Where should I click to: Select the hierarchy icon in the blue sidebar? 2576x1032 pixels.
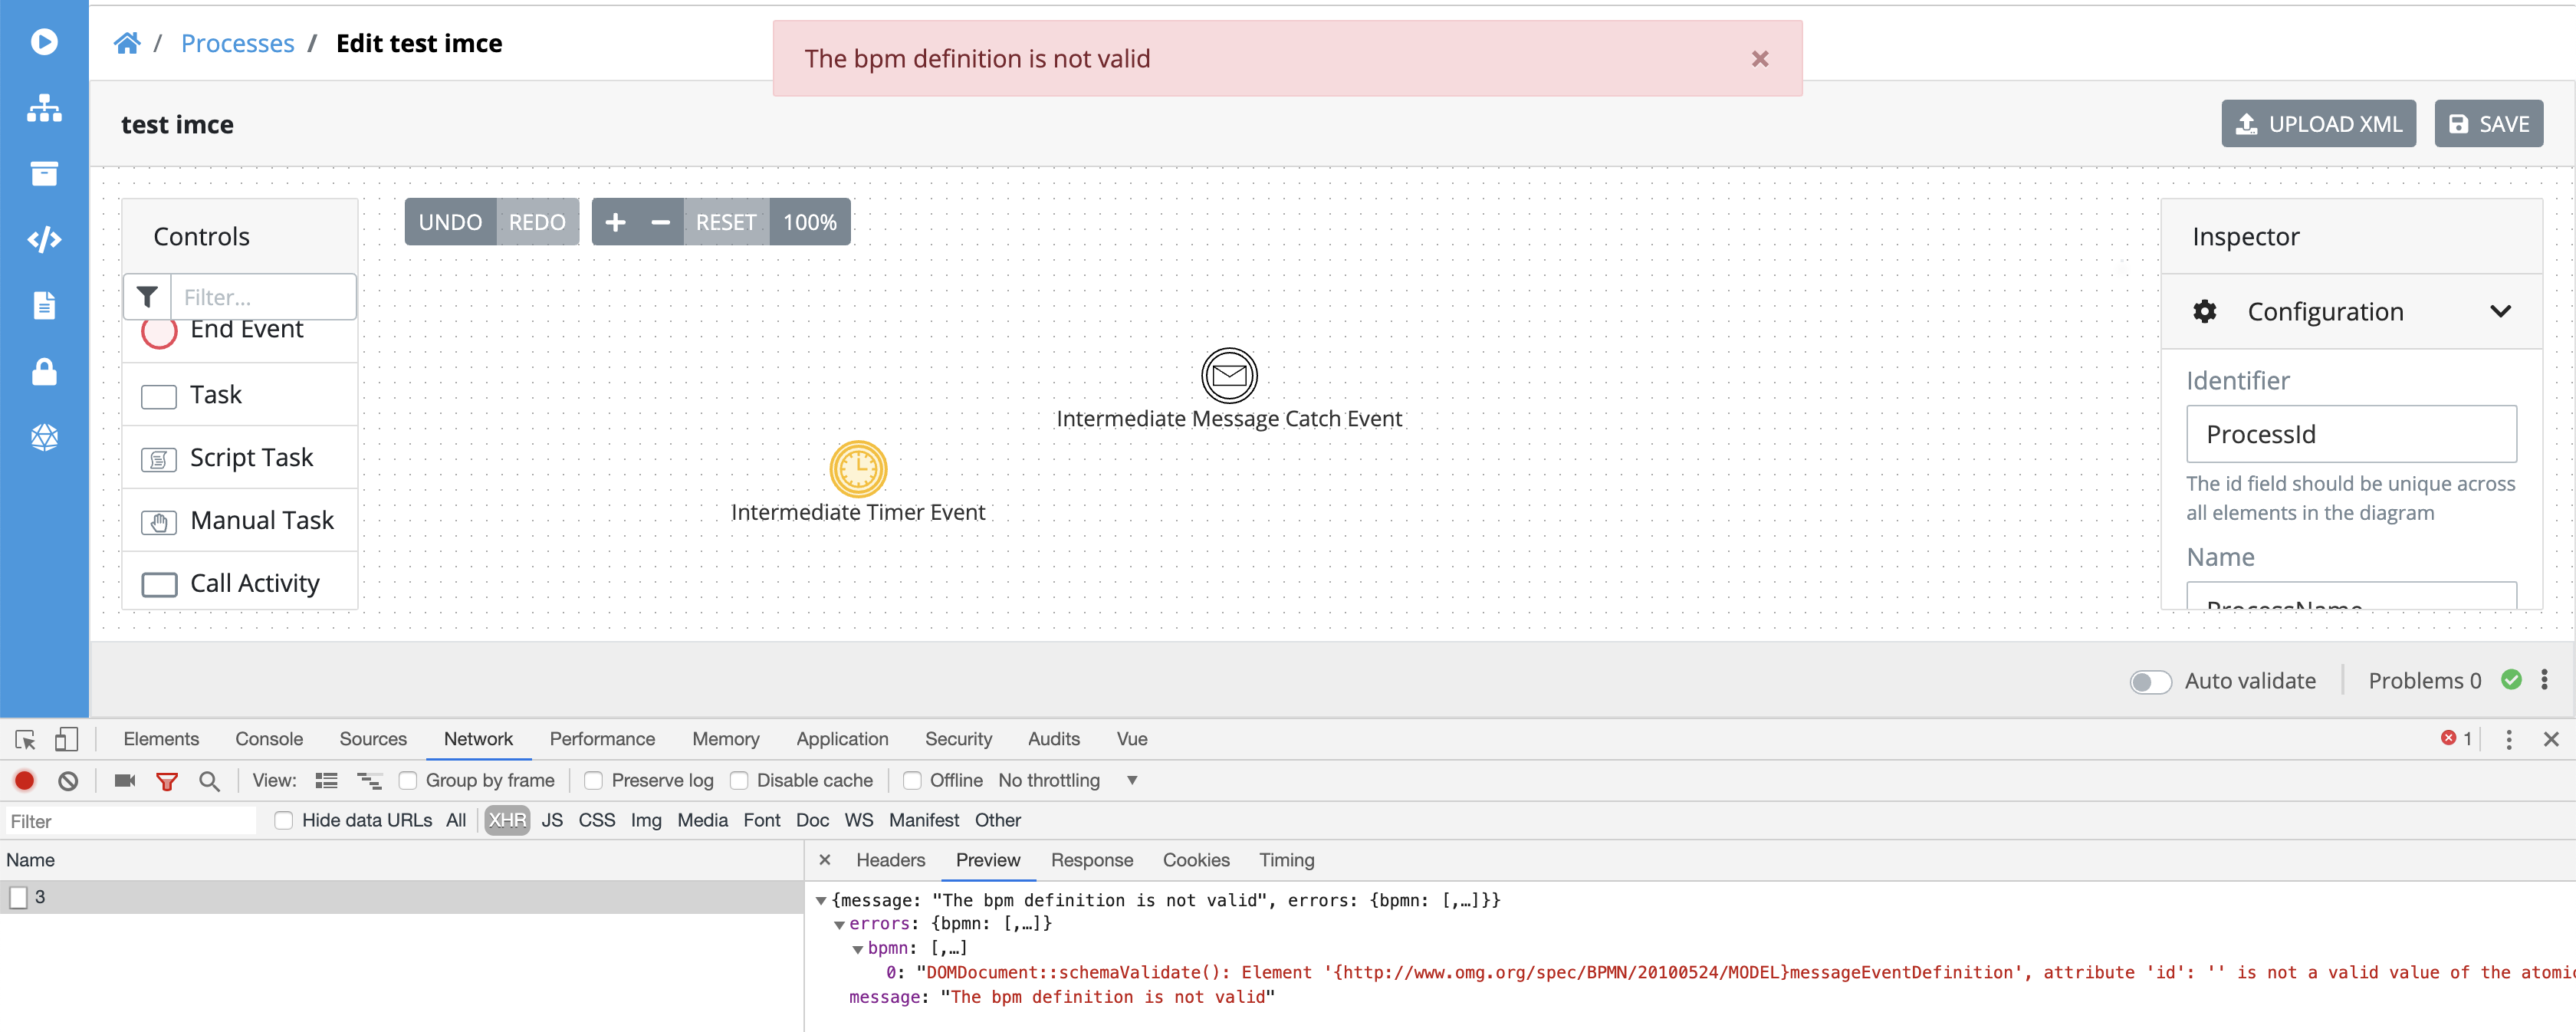pos(44,108)
